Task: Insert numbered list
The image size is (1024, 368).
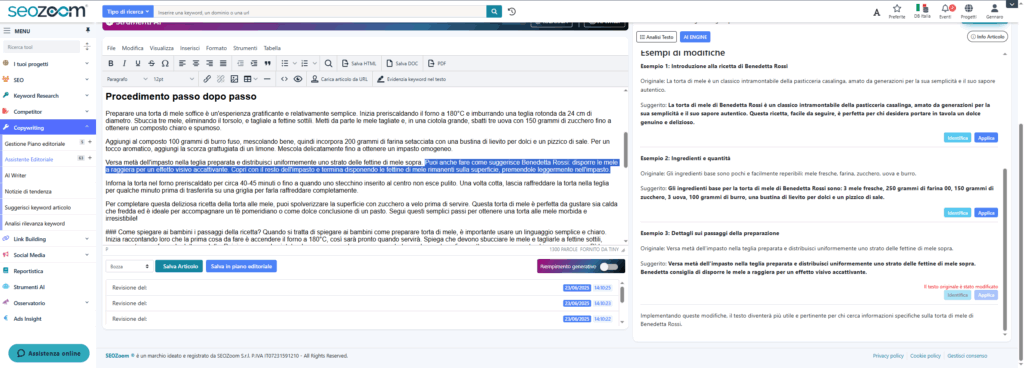Action: point(305,63)
